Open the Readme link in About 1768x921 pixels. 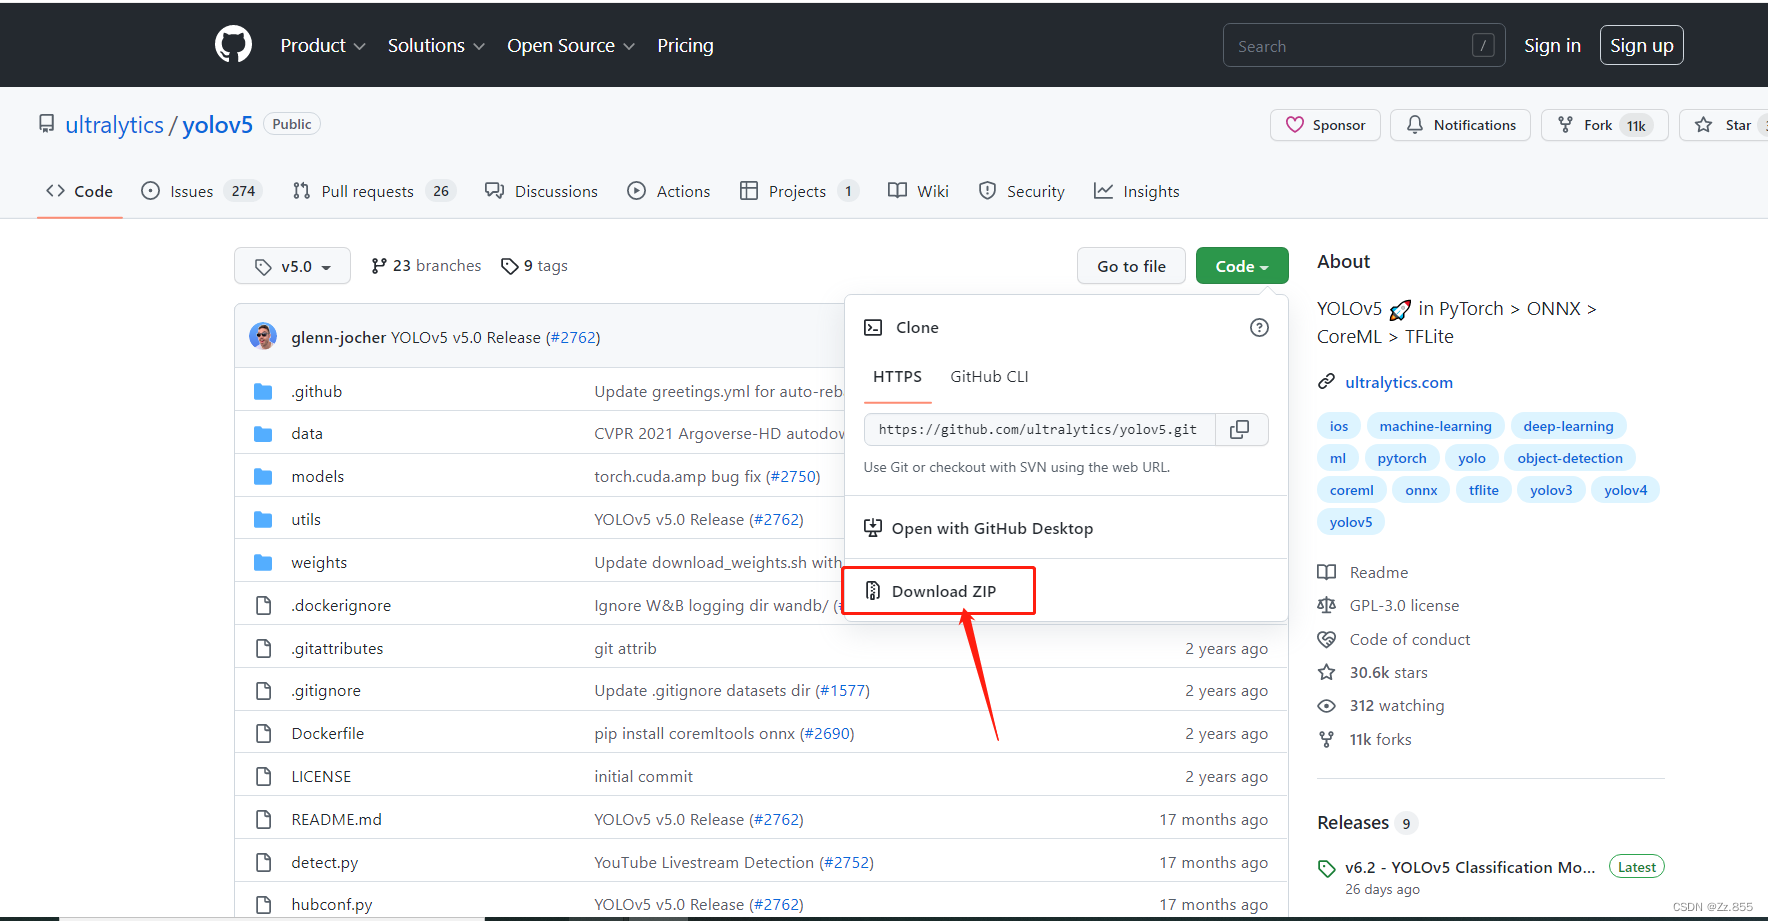point(1379,572)
